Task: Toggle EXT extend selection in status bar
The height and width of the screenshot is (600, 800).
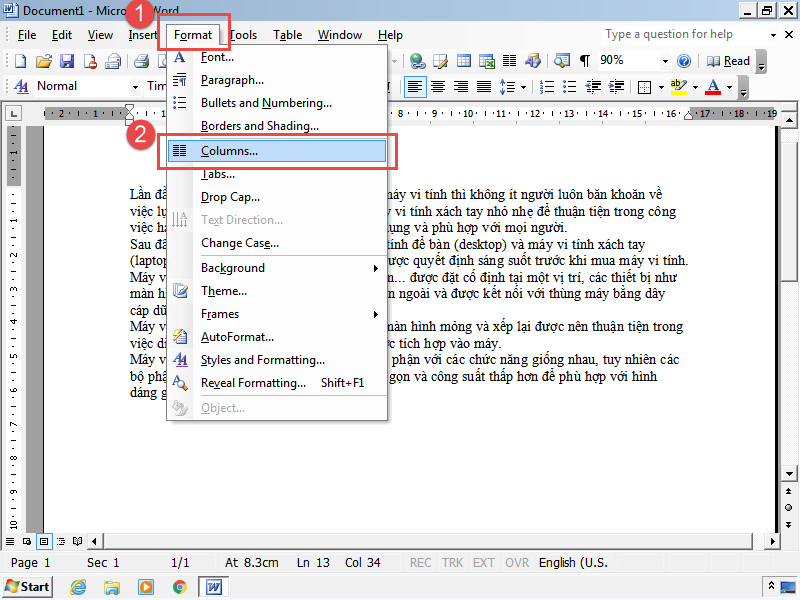Action: point(484,563)
